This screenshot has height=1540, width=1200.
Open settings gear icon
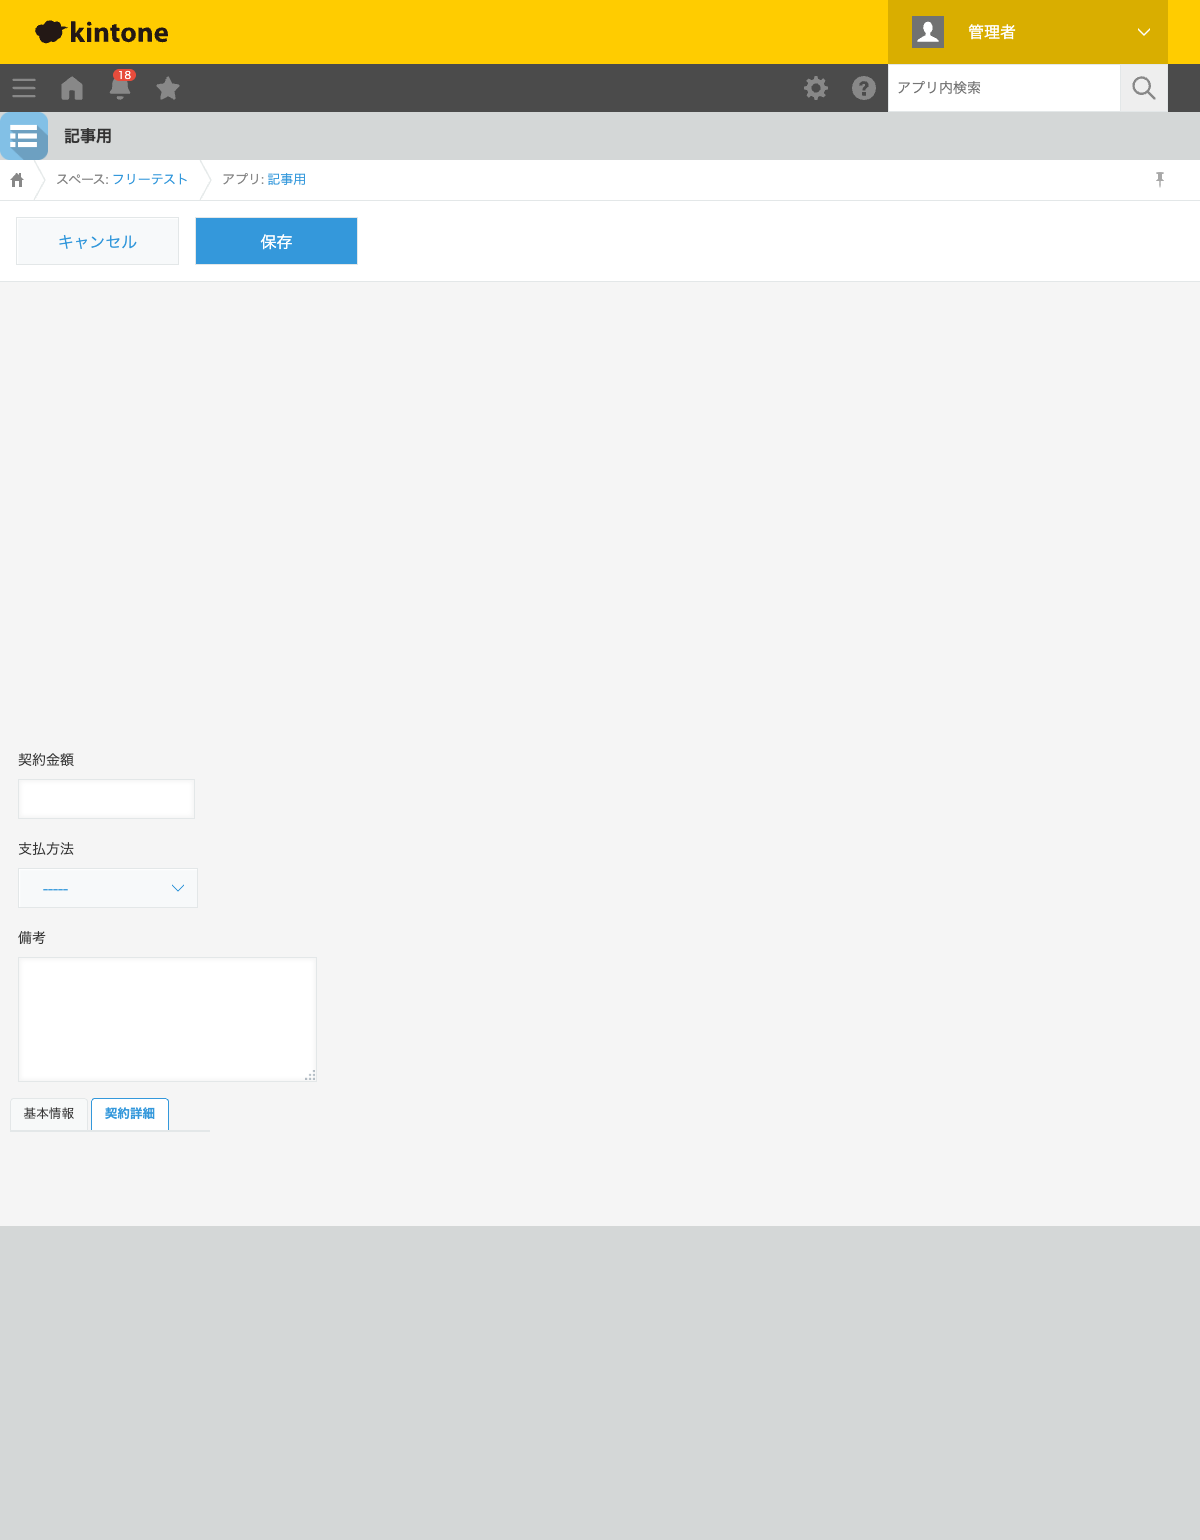click(816, 88)
